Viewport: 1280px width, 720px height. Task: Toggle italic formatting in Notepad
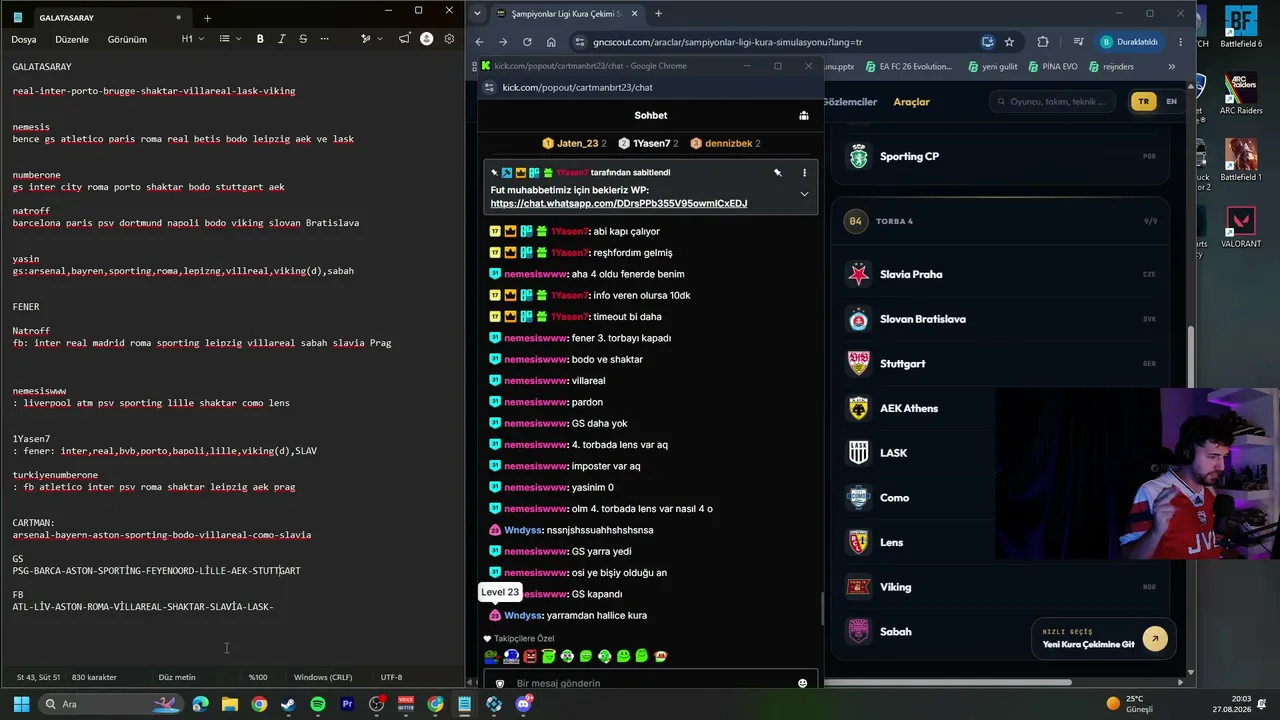tap(281, 39)
